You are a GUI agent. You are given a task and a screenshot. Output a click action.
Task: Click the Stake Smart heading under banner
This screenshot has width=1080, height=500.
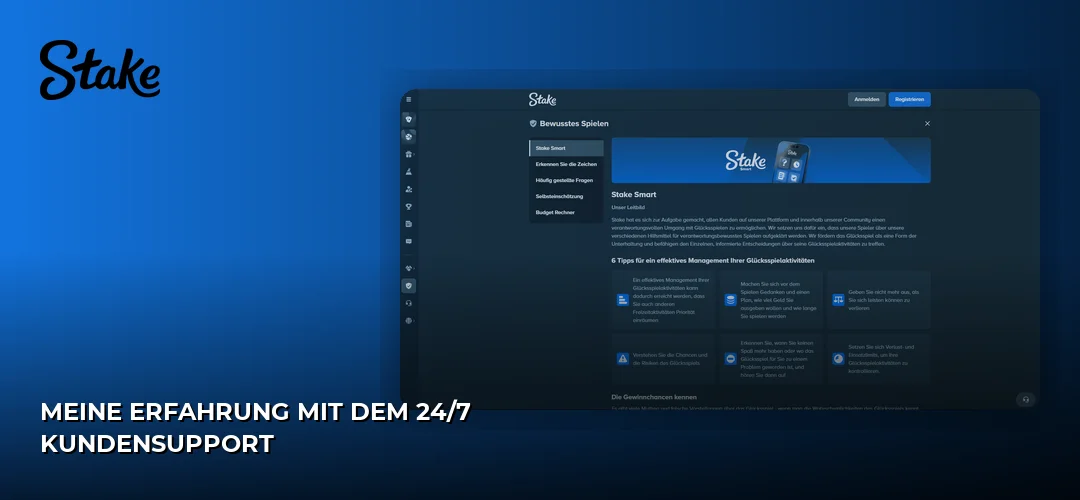coord(634,195)
